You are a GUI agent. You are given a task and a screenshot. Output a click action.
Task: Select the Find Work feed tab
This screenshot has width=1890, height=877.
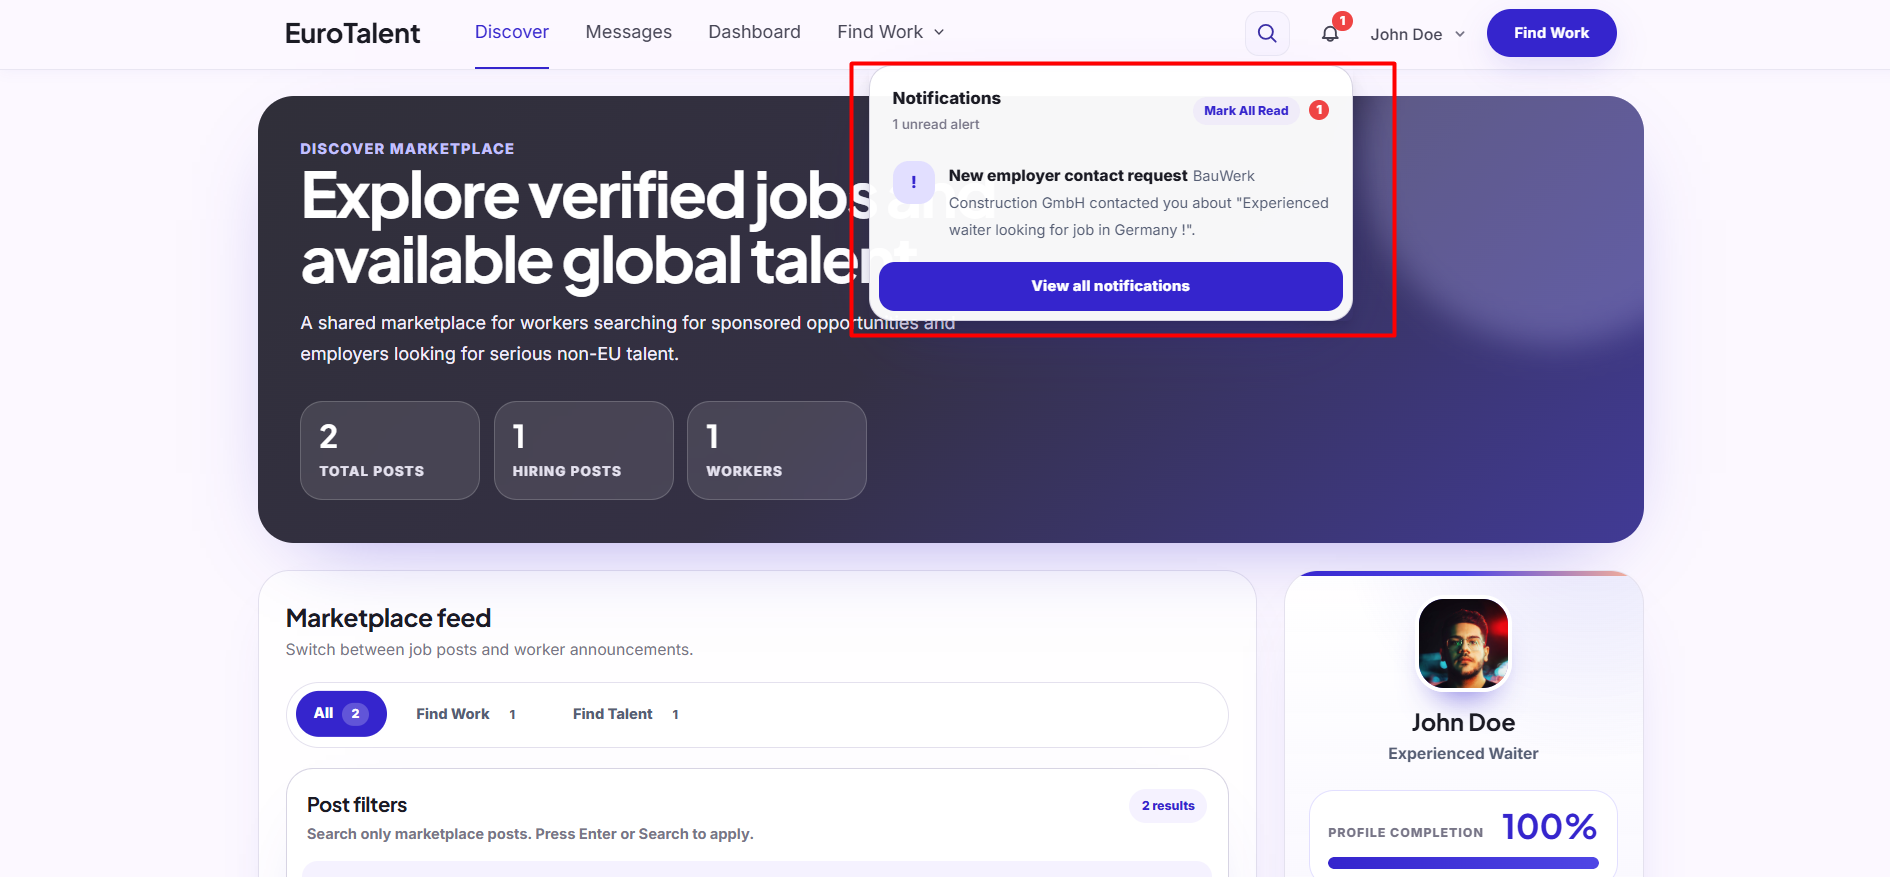click(x=466, y=714)
